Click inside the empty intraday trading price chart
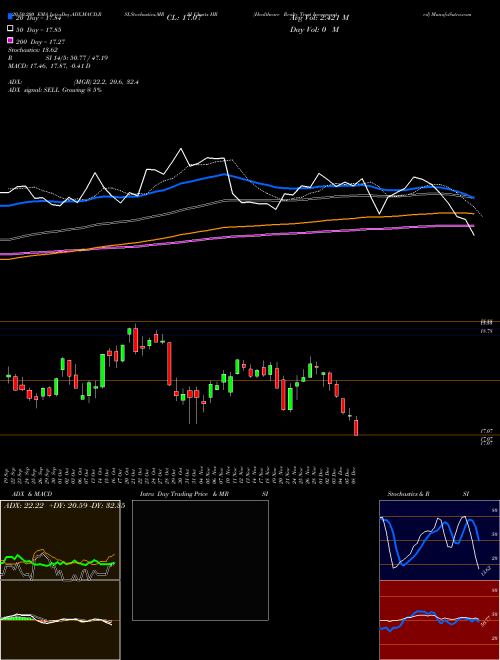Screen dimensions: 500x660 [200, 560]
